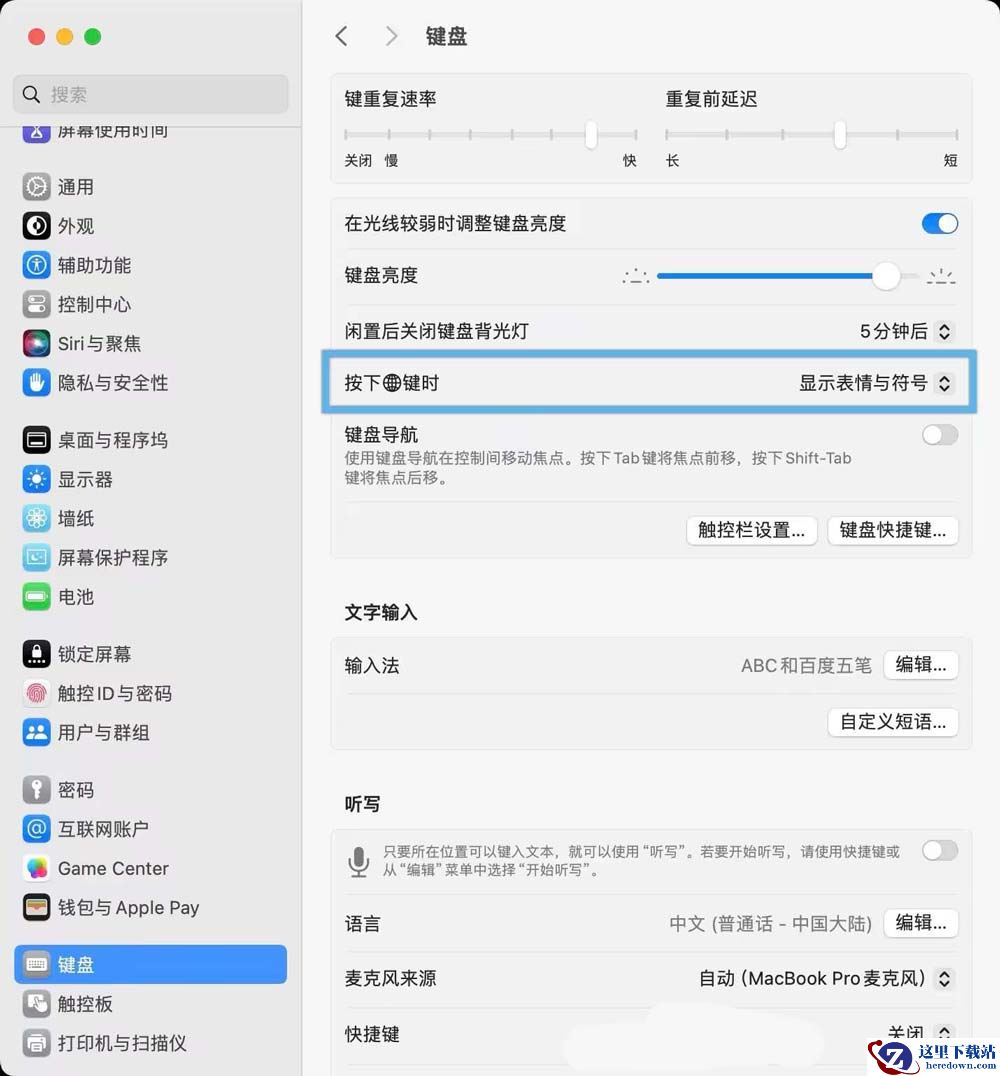Open the 电池 battery icon
Screen dimensions: 1000x1076
36,596
